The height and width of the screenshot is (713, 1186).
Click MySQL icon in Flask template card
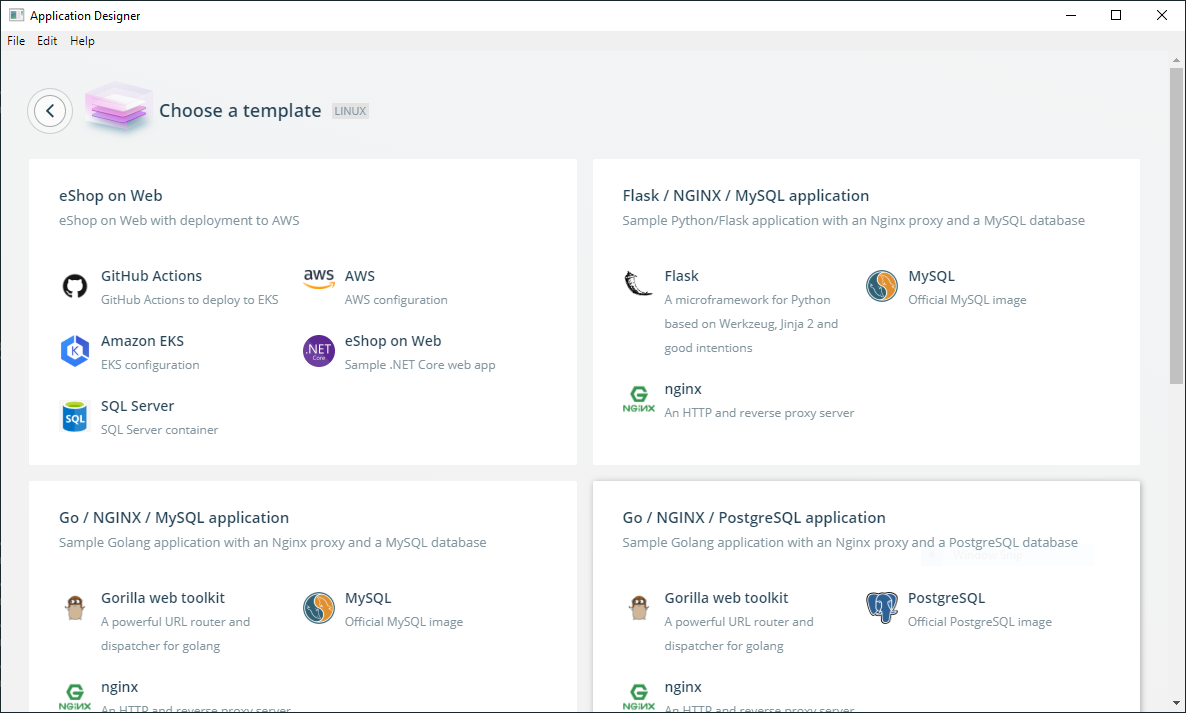[882, 286]
